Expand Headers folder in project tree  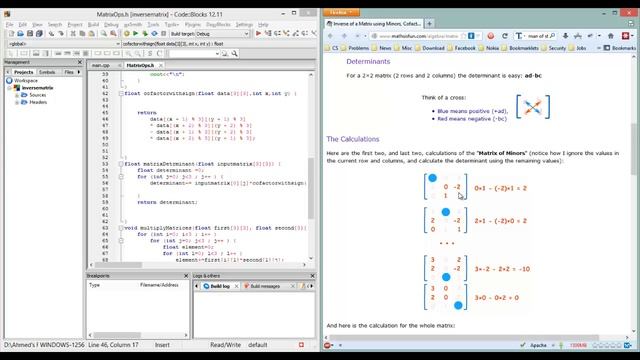click(x=17, y=102)
